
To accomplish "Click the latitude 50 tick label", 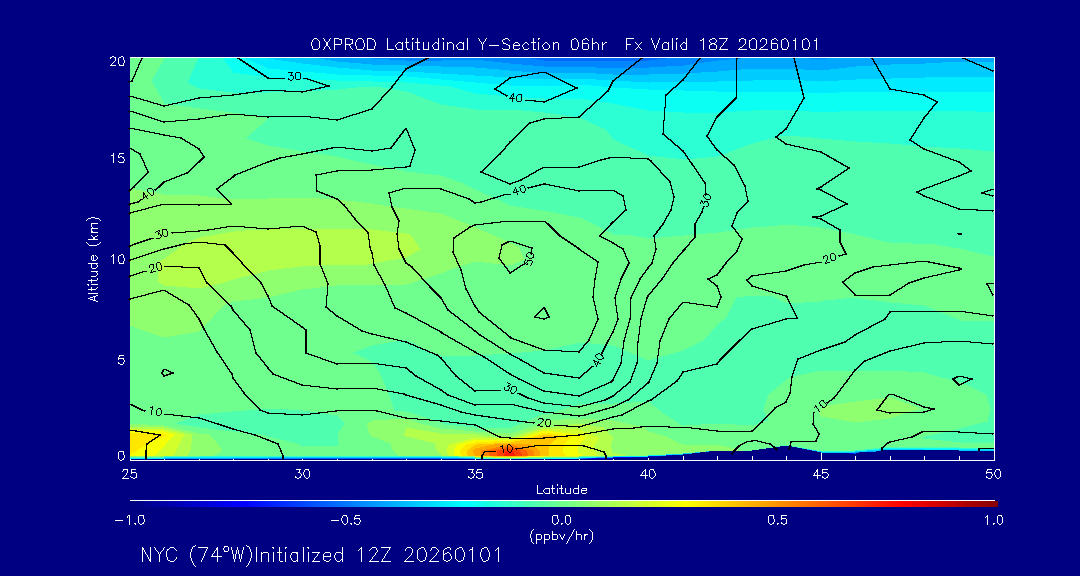I will (993, 473).
